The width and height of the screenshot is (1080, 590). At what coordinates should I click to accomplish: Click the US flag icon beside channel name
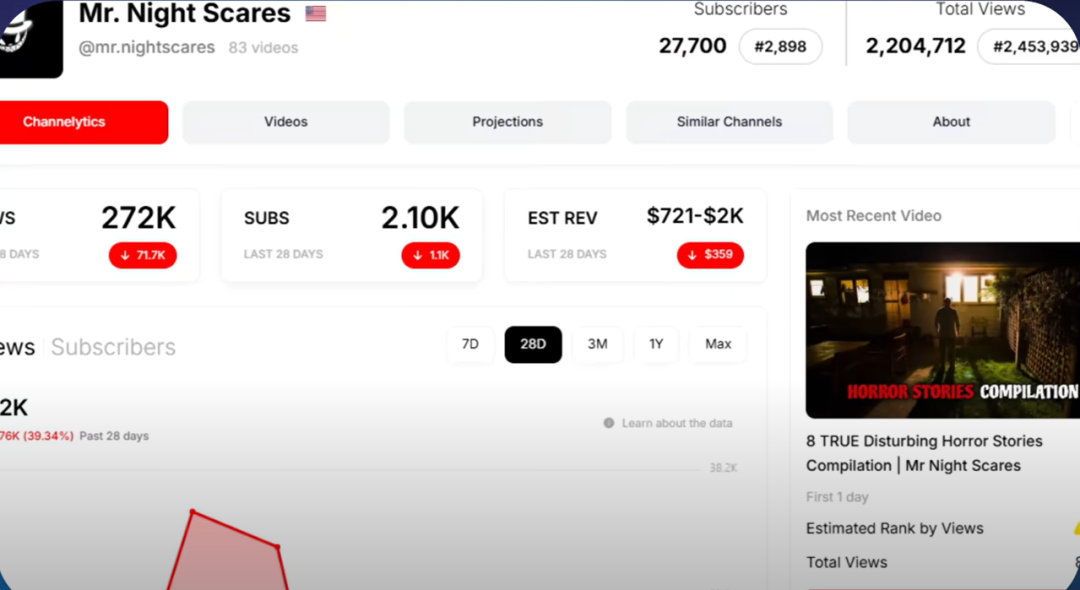click(316, 14)
